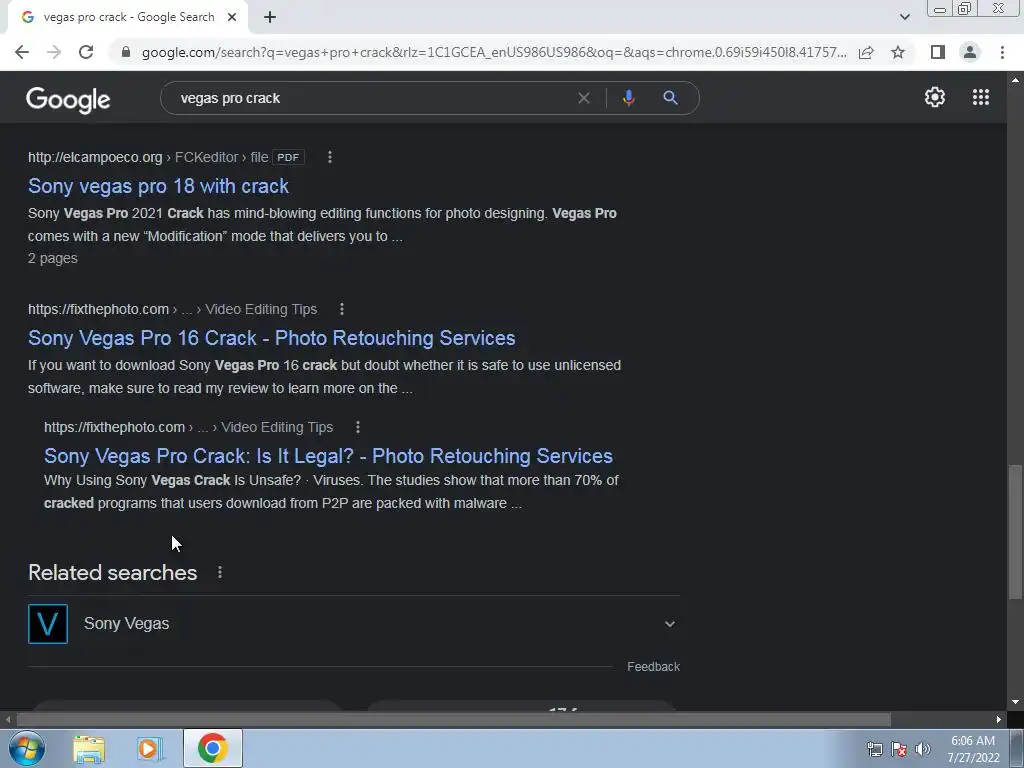Open Sony Vegas Pro 16 Crack link

click(272, 338)
